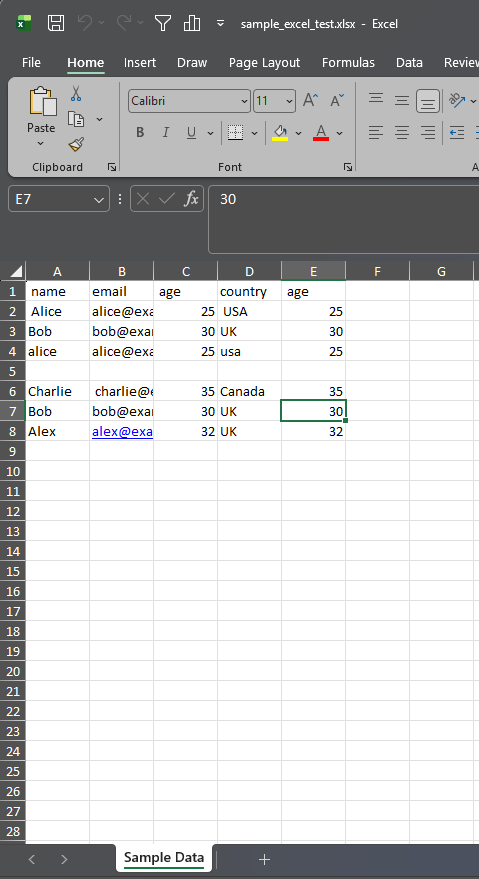
Task: Select row 5 header
Action: 12,371
